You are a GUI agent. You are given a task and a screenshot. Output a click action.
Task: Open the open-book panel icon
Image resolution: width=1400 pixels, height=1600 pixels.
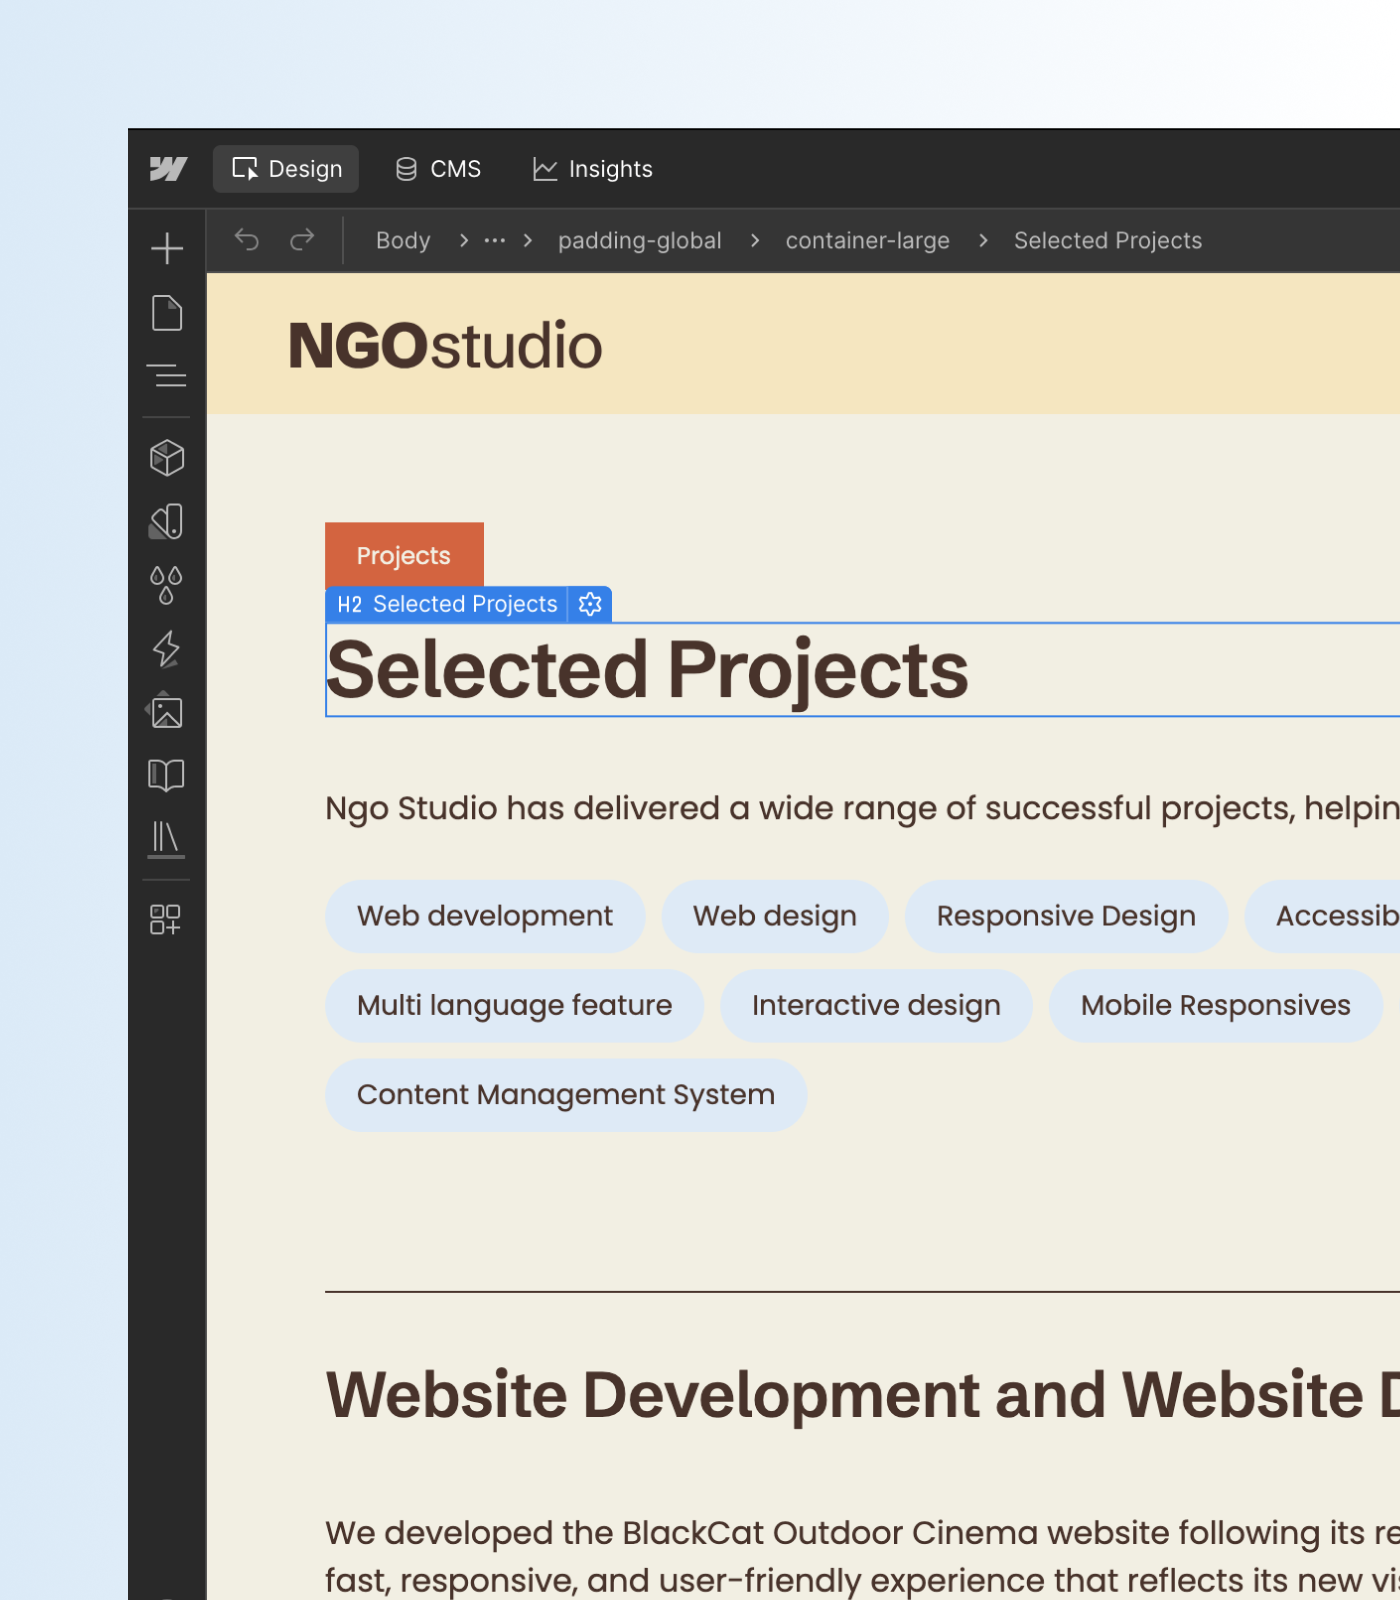167,775
